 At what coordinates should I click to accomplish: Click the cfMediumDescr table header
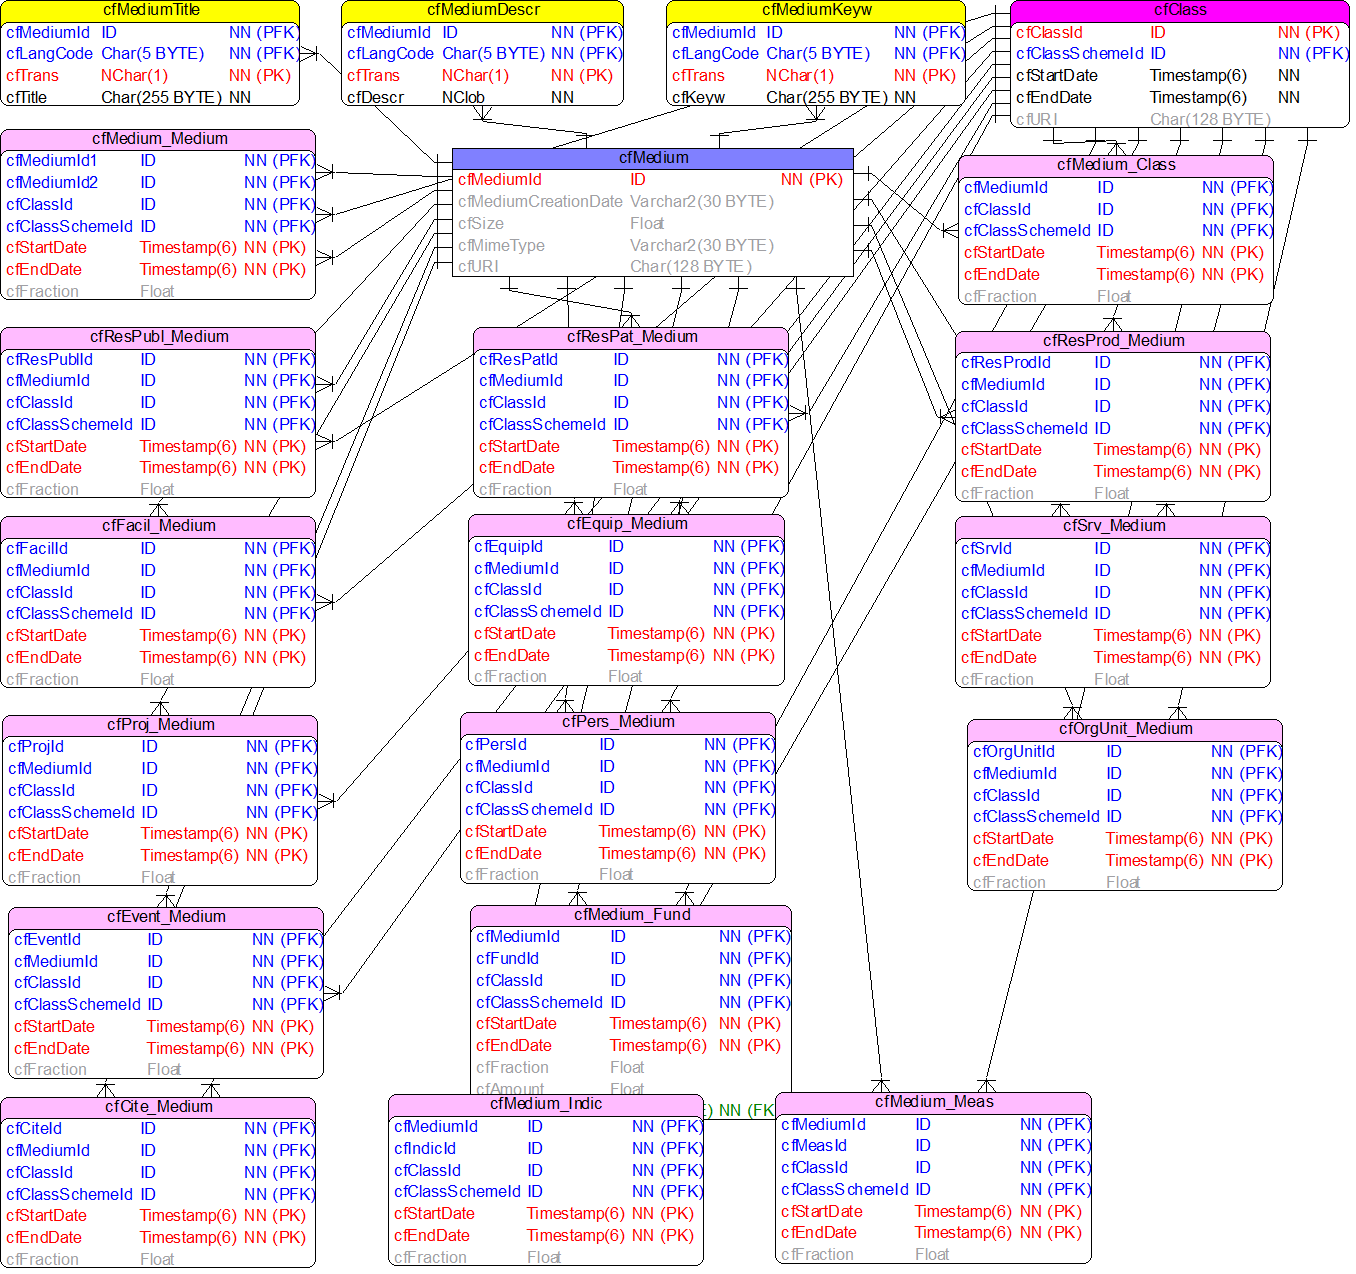[483, 10]
